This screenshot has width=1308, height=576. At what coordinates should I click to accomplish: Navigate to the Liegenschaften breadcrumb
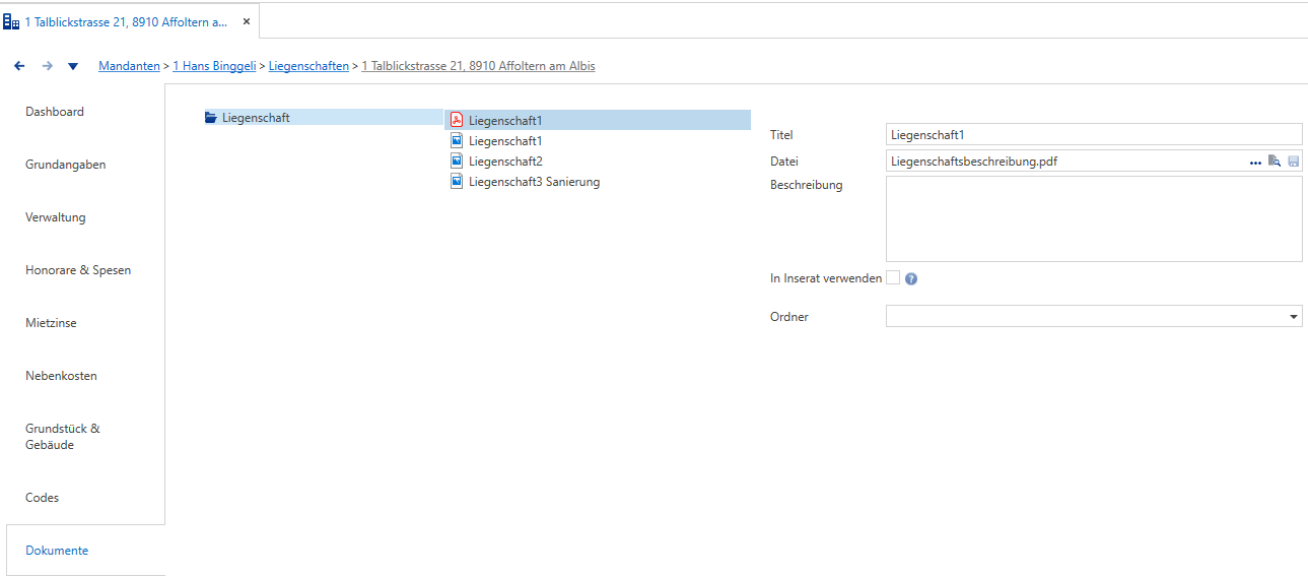(x=308, y=66)
